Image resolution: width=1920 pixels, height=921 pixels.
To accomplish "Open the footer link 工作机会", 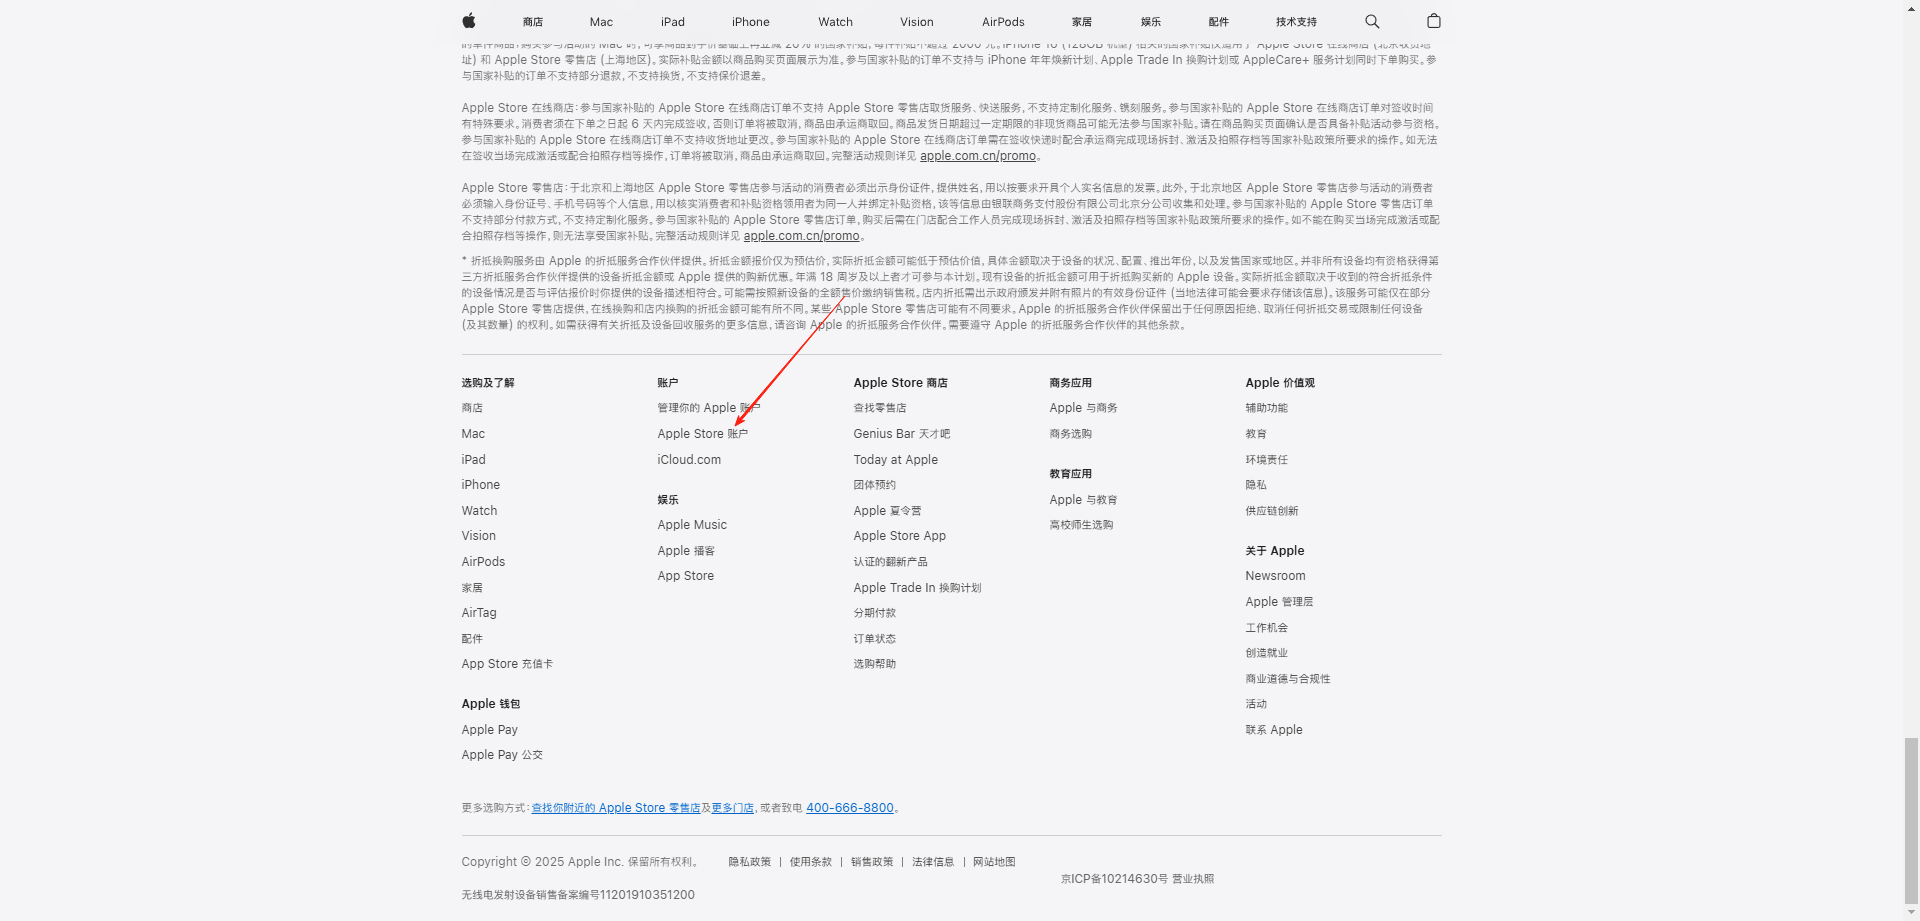I will pyautogui.click(x=1266, y=628).
